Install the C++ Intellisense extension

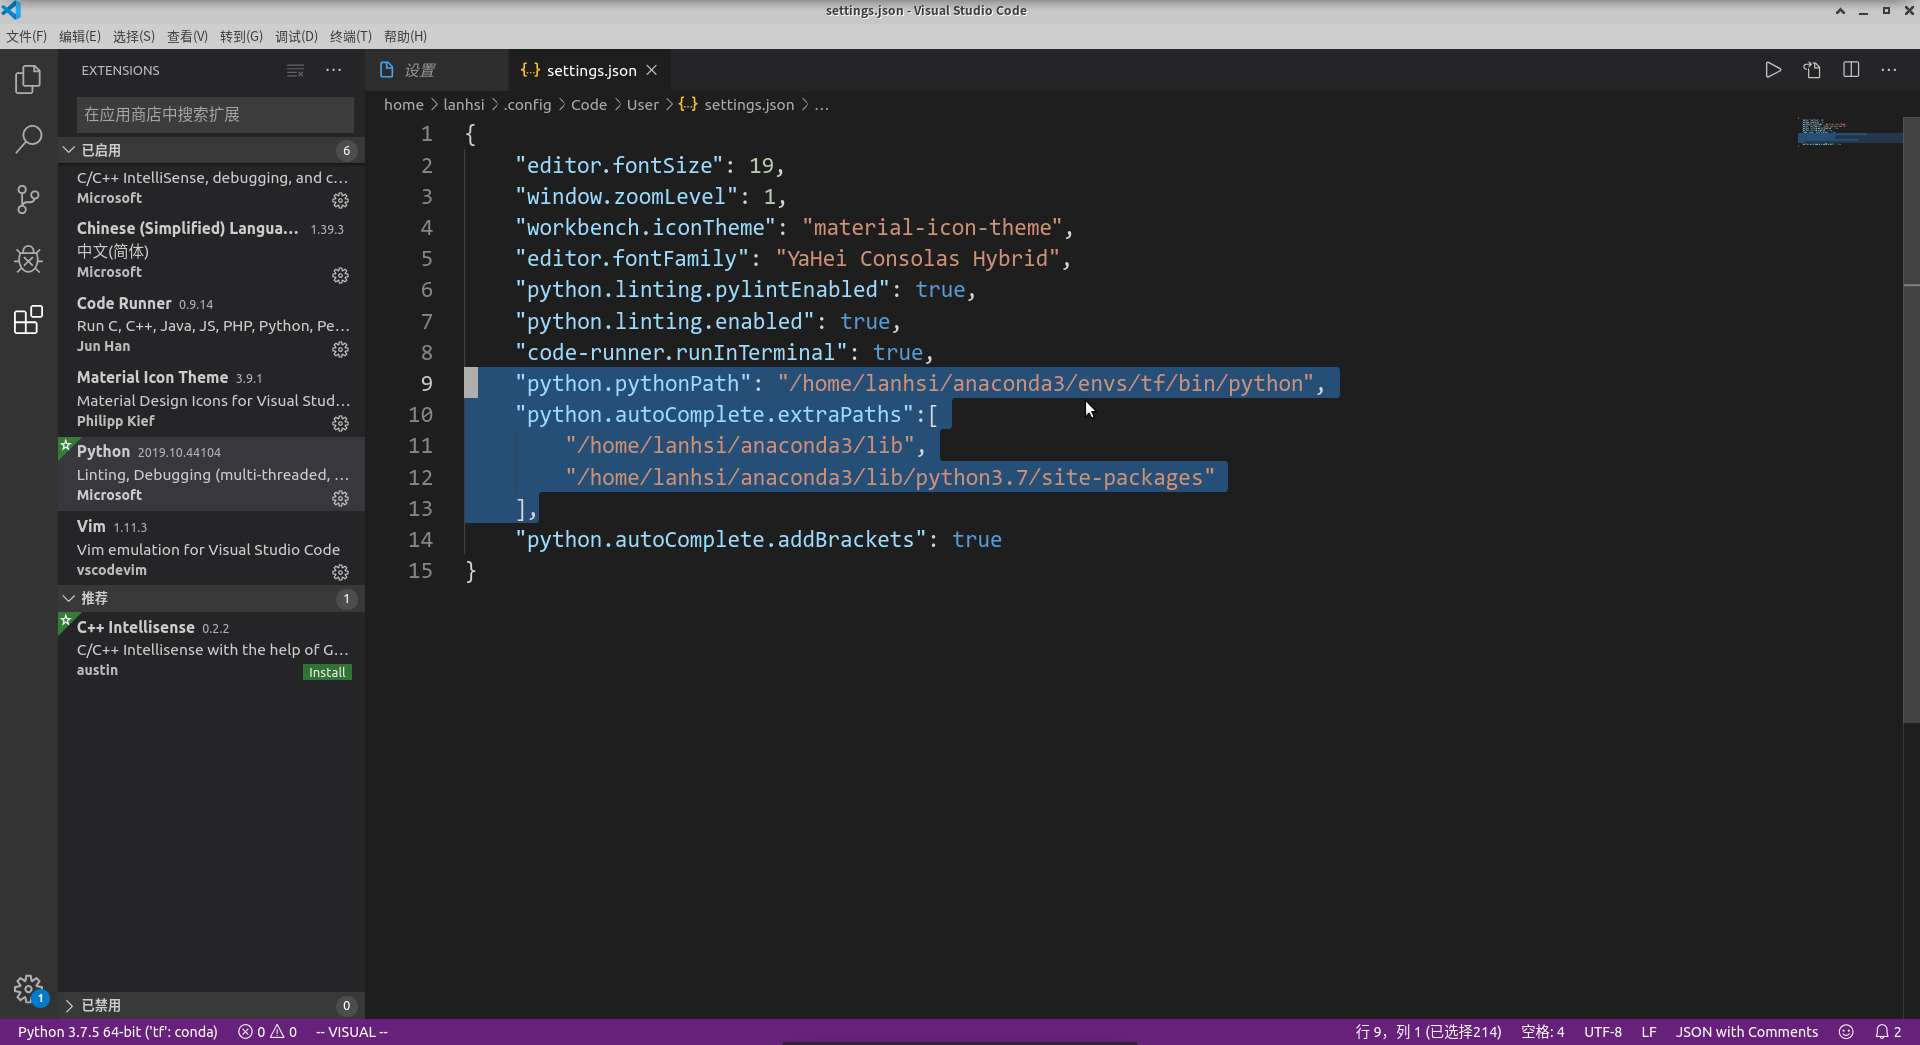coord(327,672)
